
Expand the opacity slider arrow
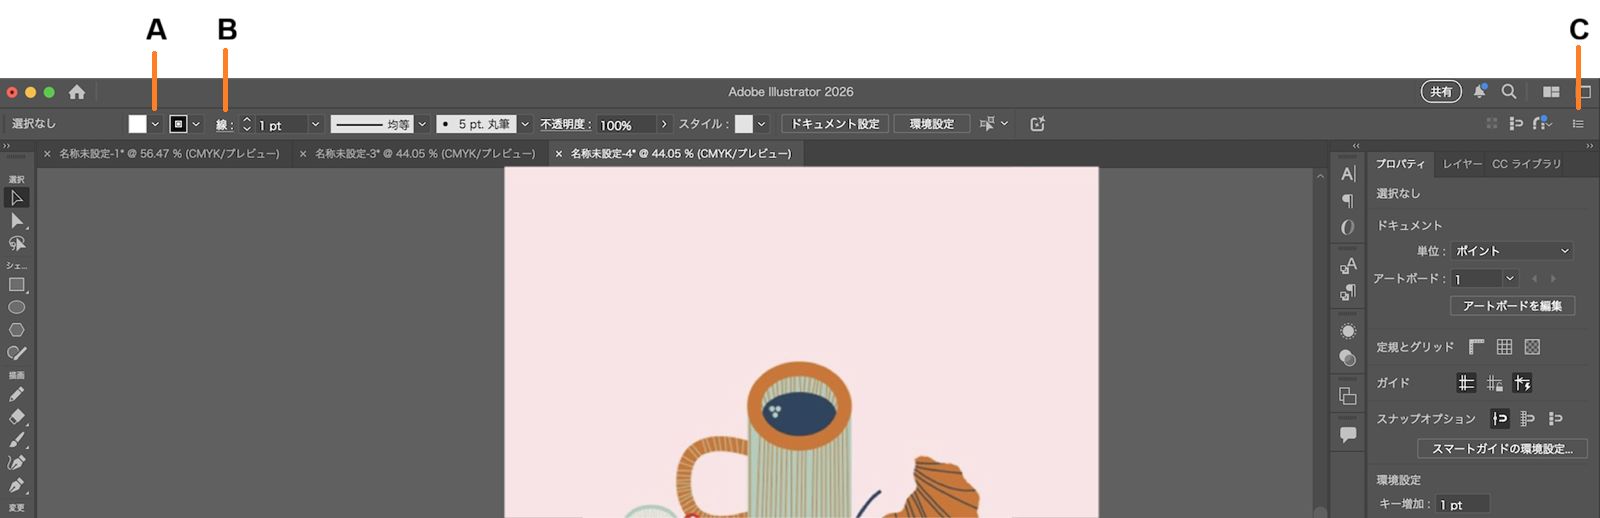[x=663, y=125]
